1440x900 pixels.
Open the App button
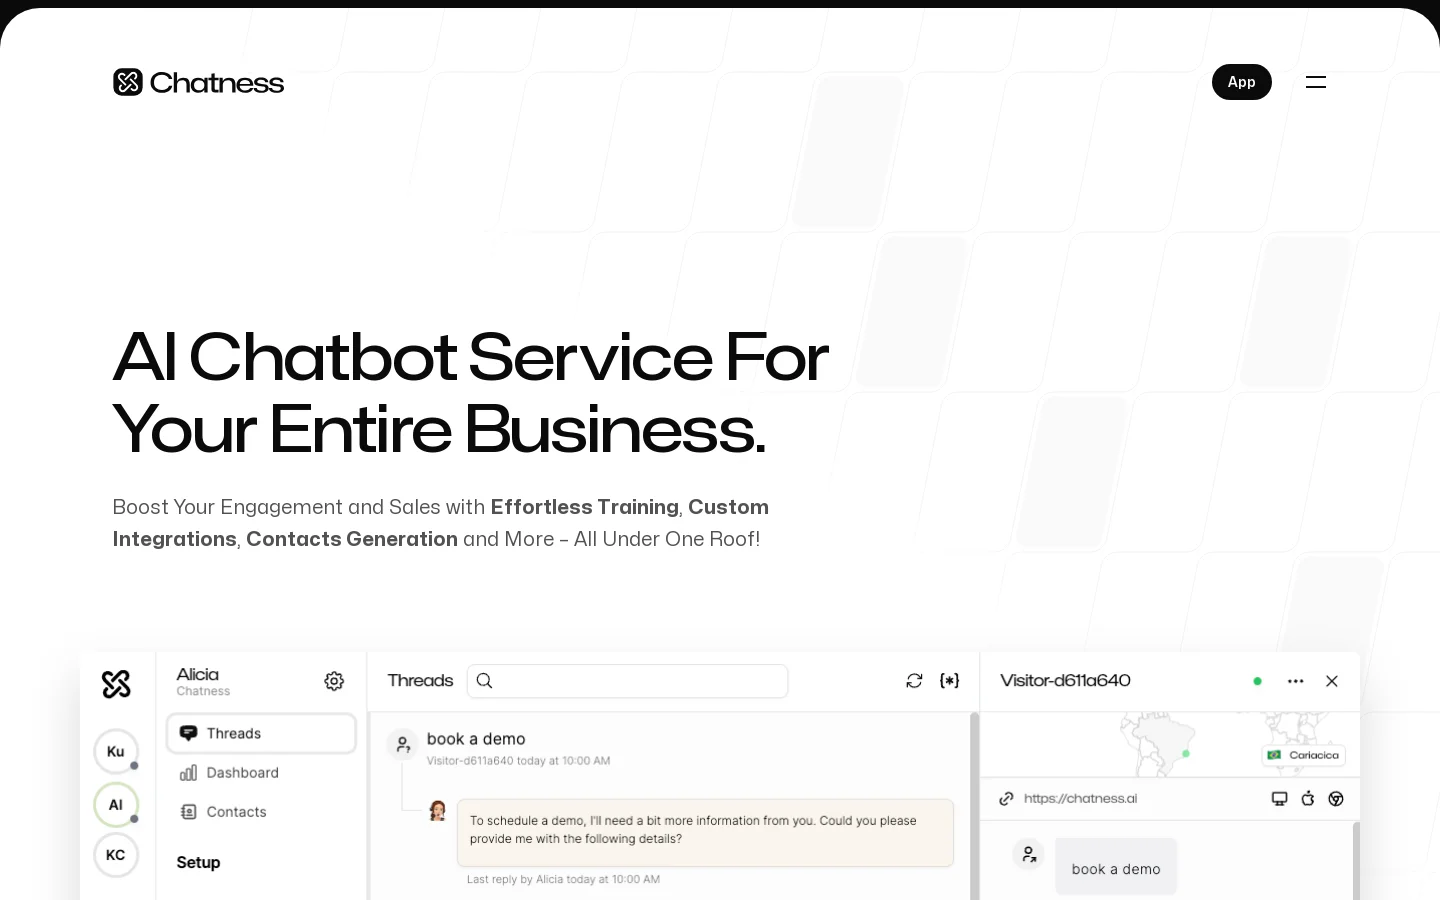[x=1241, y=82]
